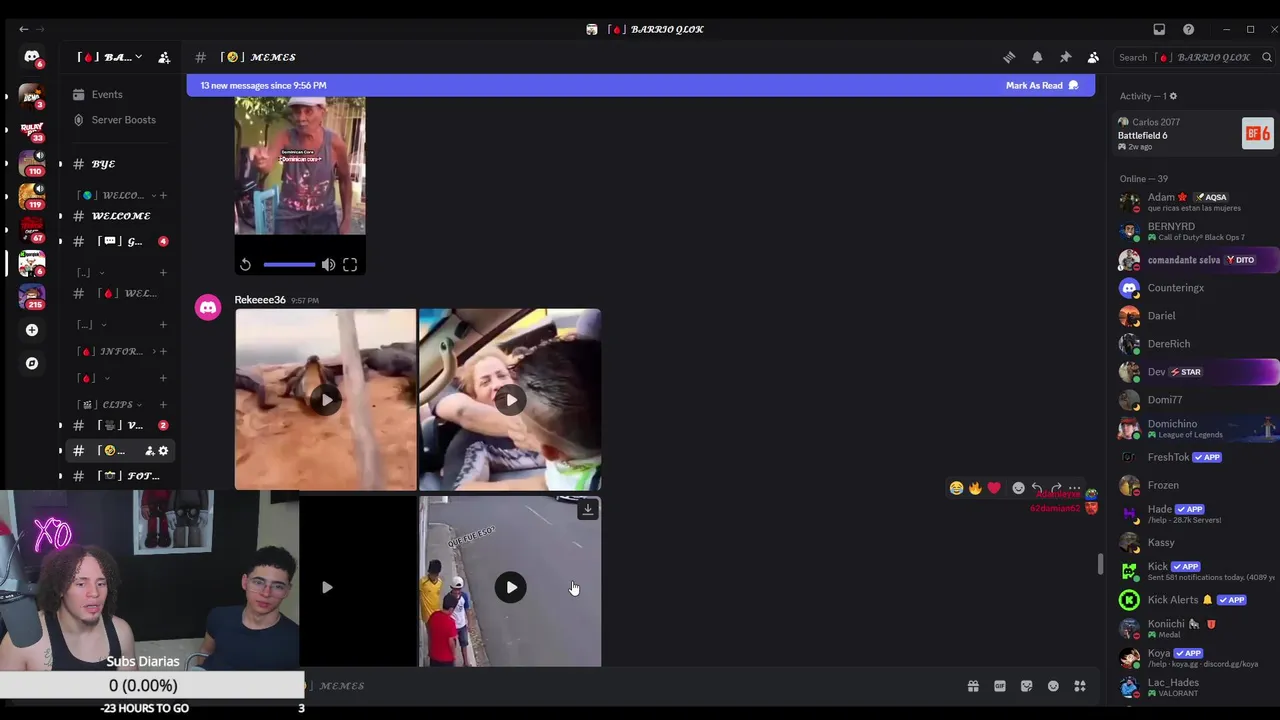Open the sticker picker icon
Viewport: 1280px width, 720px height.
coord(1026,686)
